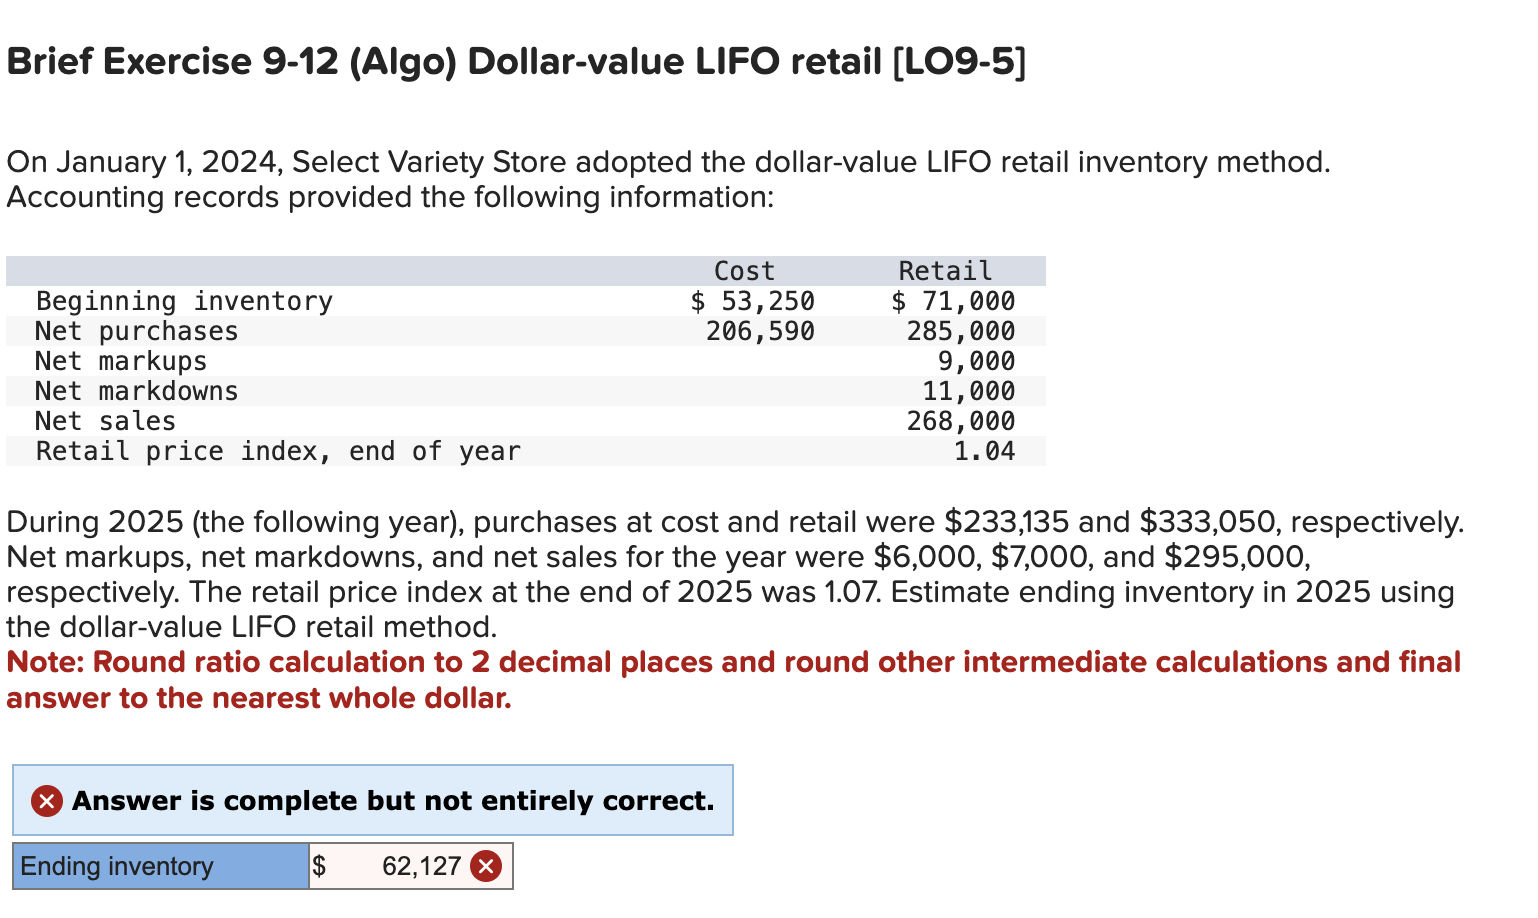Select the Retail column header
Viewport: 1538px width, 918px height.
[944, 270]
